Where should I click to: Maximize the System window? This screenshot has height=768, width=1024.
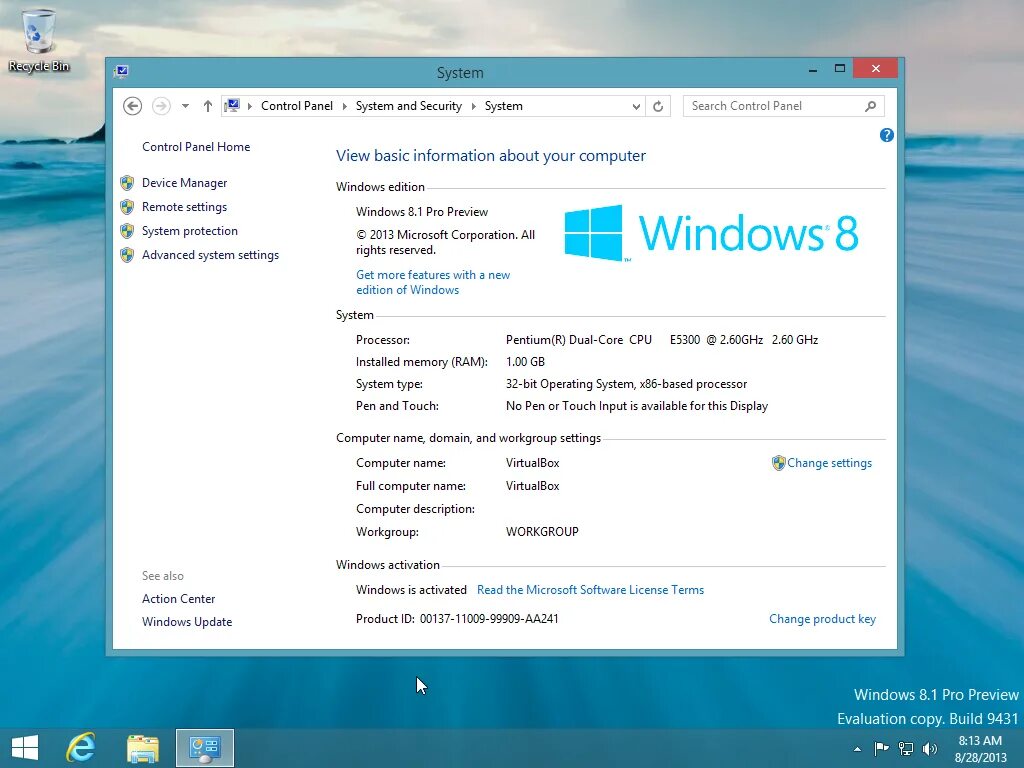click(840, 69)
